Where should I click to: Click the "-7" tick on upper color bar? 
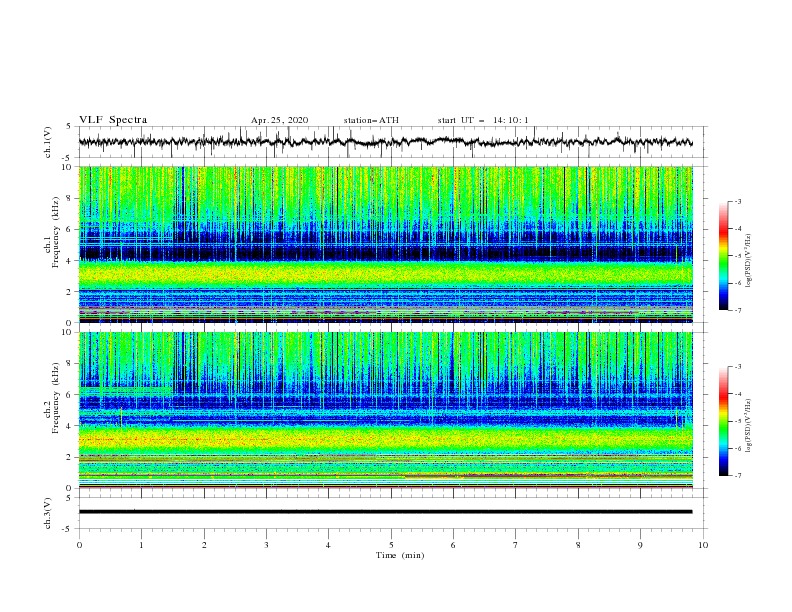click(737, 310)
